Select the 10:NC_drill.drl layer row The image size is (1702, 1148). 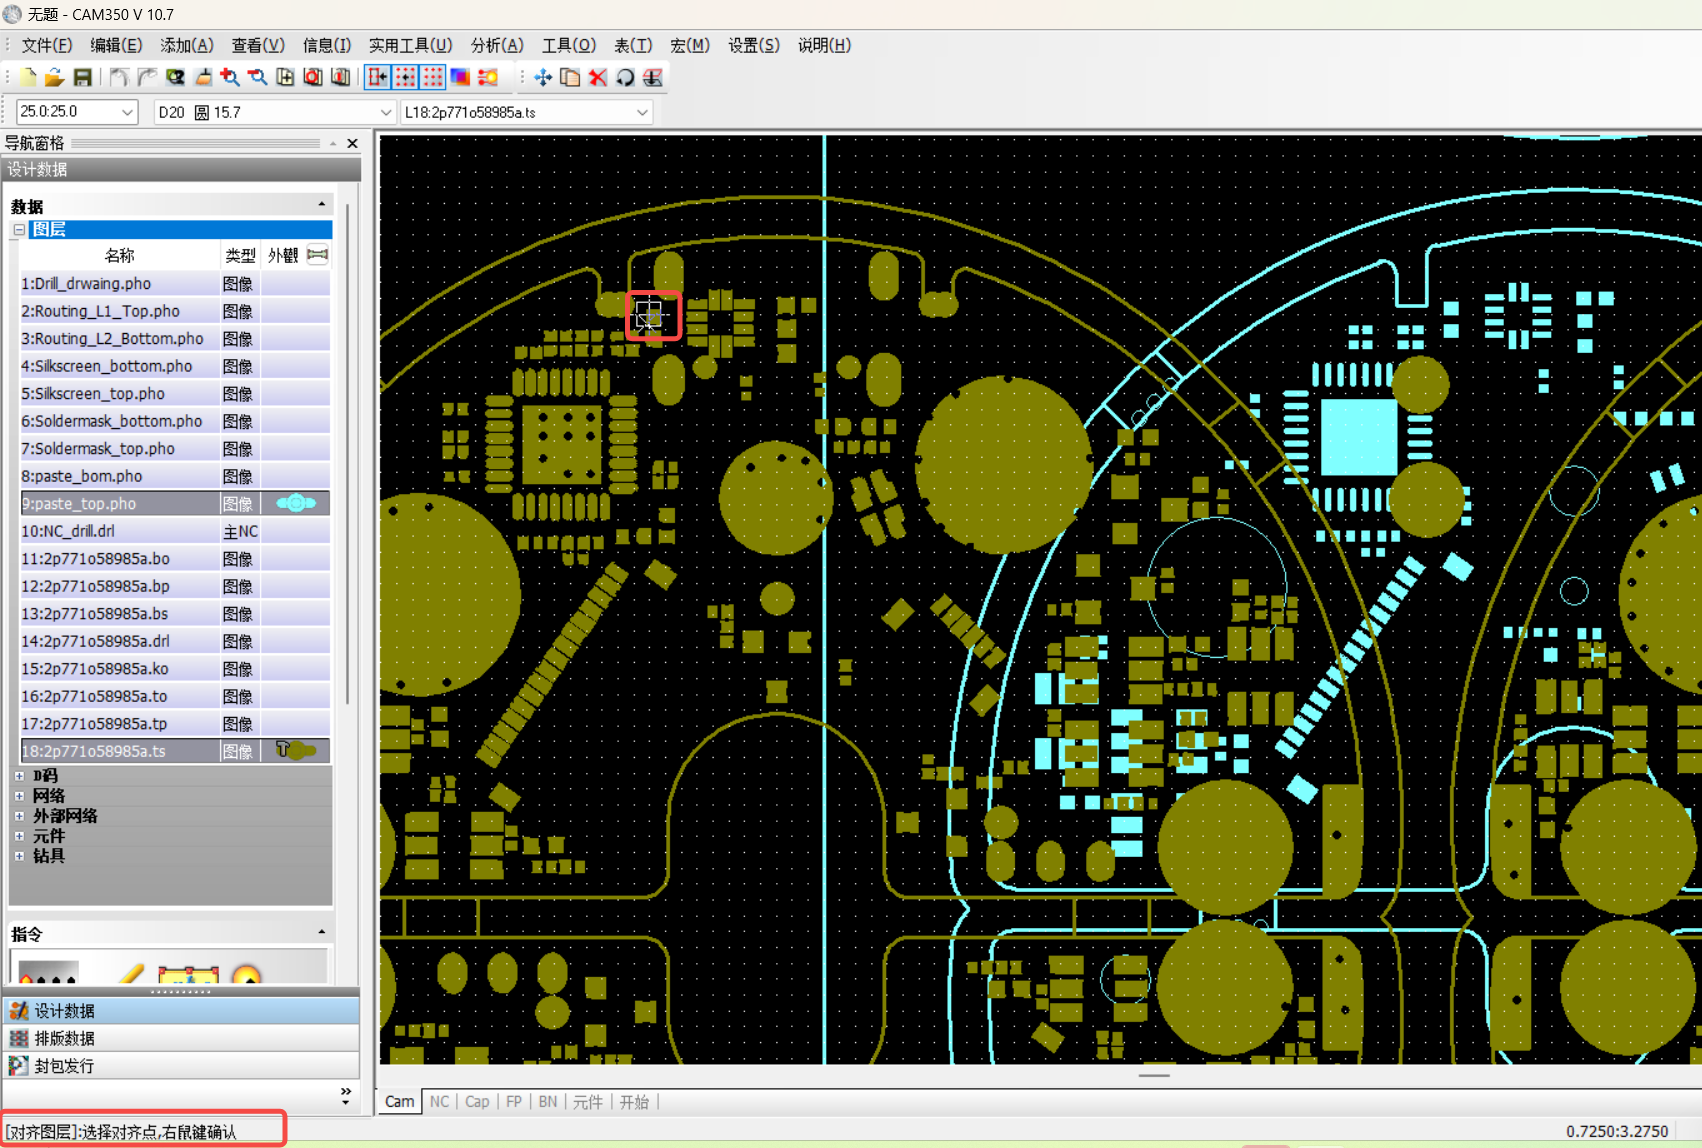[x=175, y=531]
